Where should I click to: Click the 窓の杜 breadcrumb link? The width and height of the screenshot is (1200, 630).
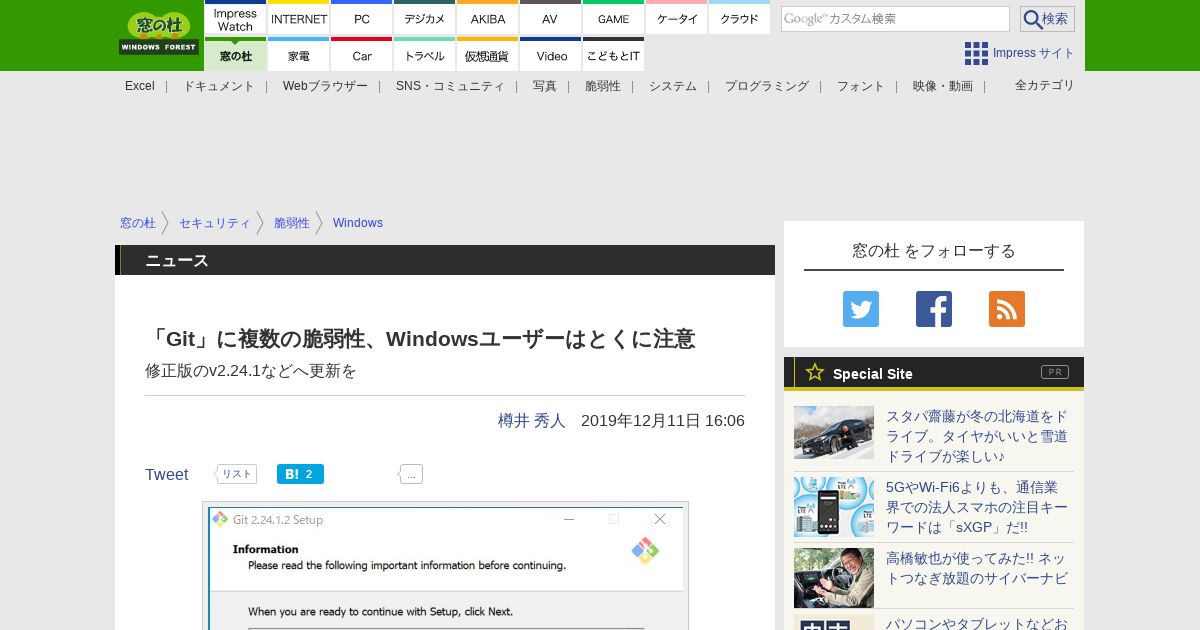(x=138, y=223)
